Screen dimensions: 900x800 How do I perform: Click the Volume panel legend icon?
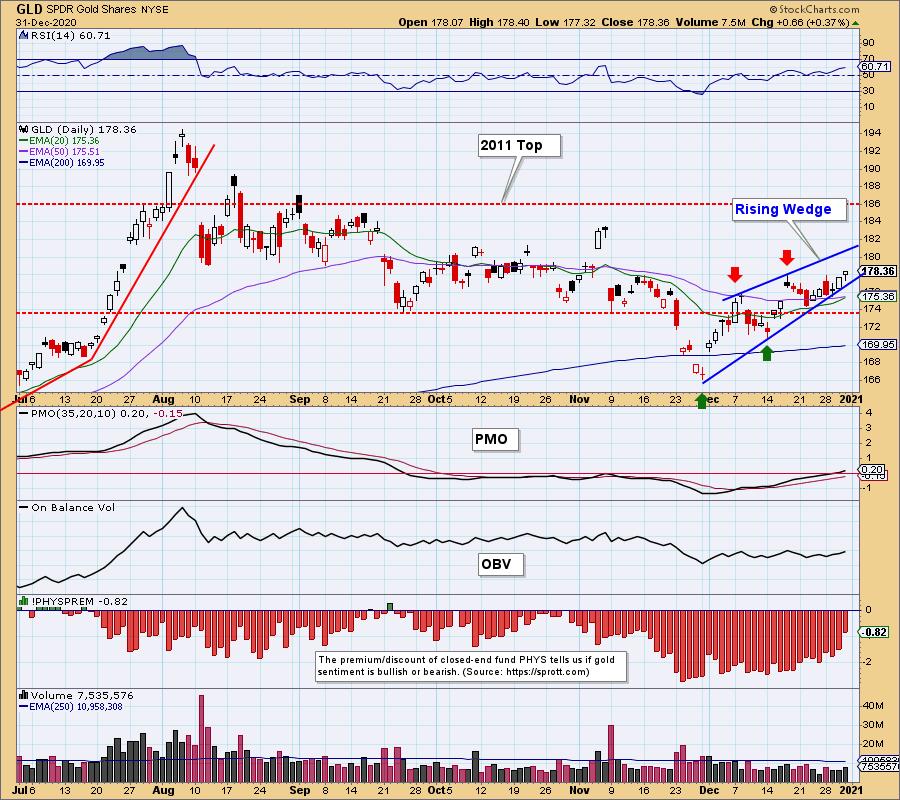[24, 695]
